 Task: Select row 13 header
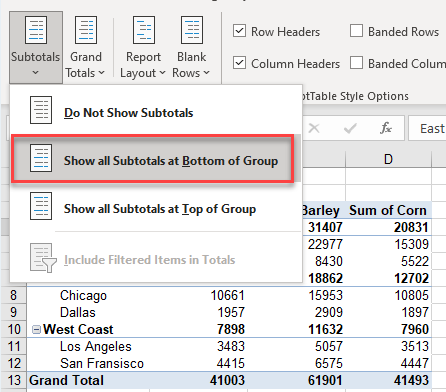click(13, 380)
